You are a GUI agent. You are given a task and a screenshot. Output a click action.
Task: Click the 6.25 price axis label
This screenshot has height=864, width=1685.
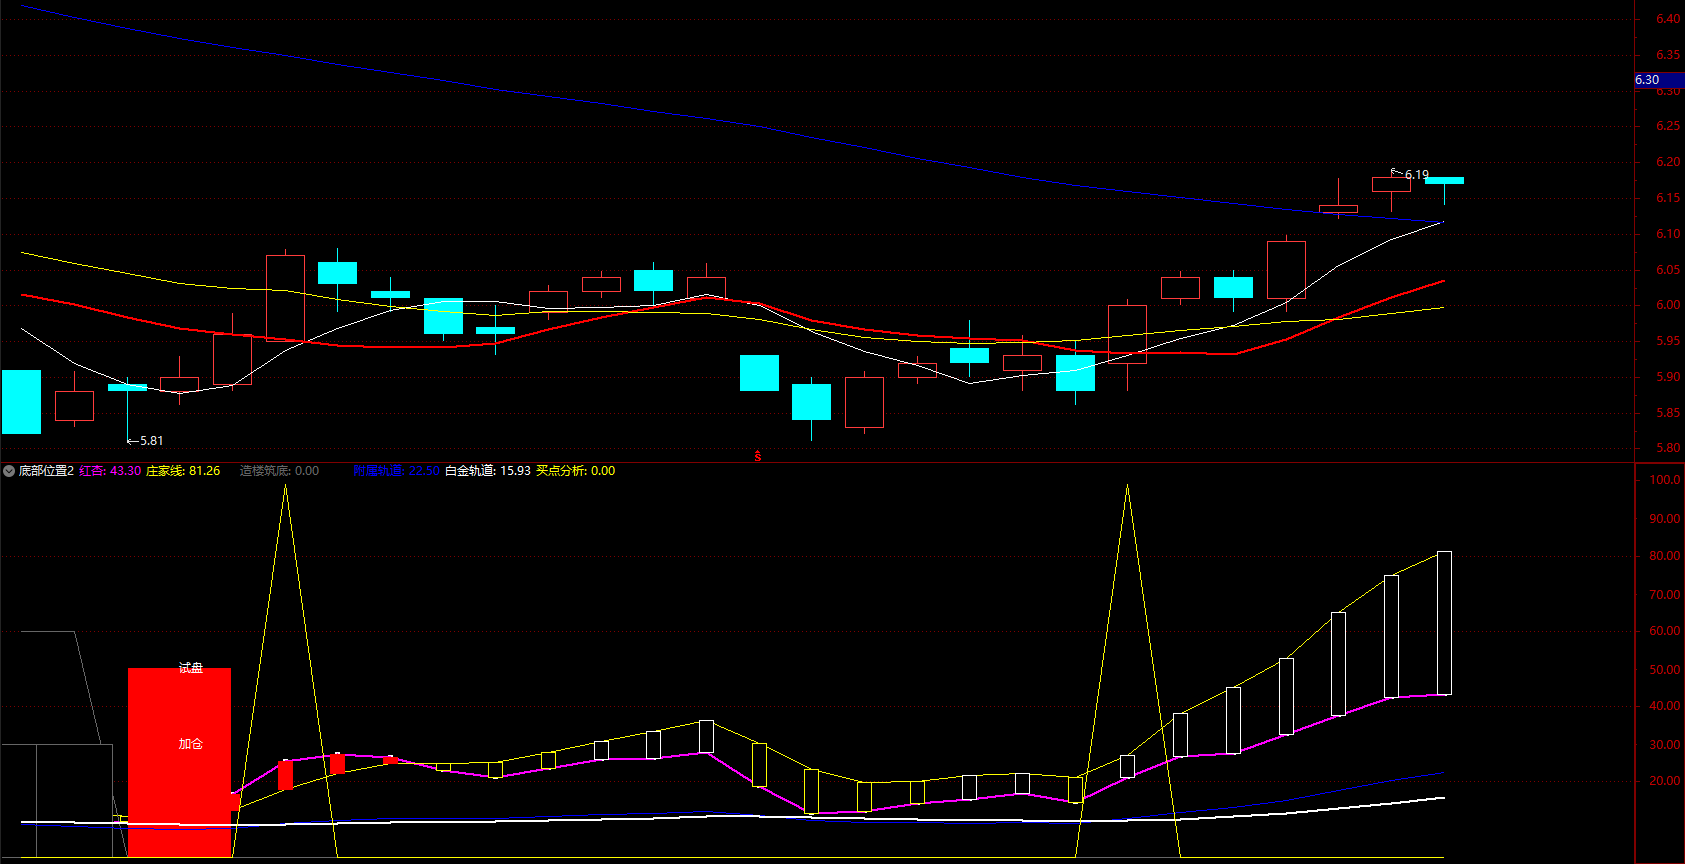click(x=1668, y=126)
